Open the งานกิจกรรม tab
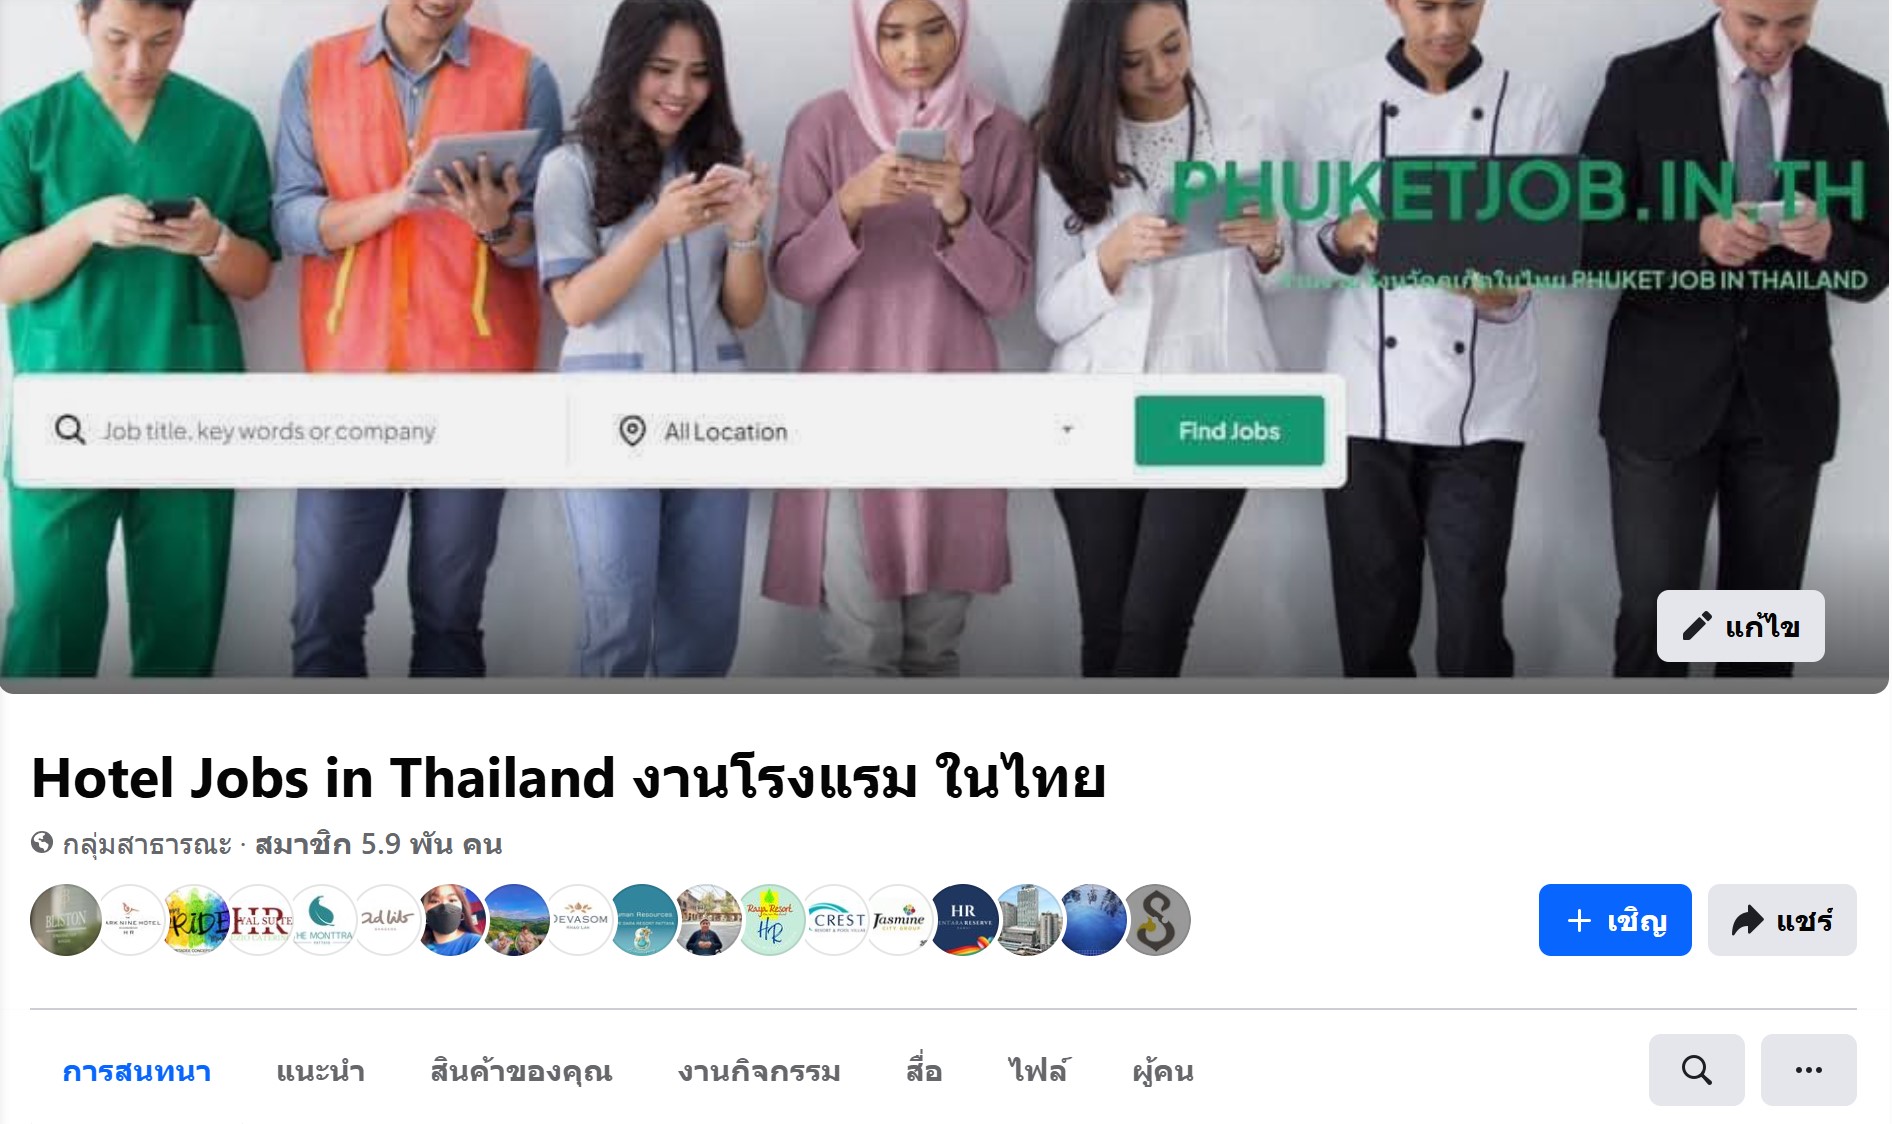This screenshot has width=1892, height=1124. pyautogui.click(x=759, y=1071)
